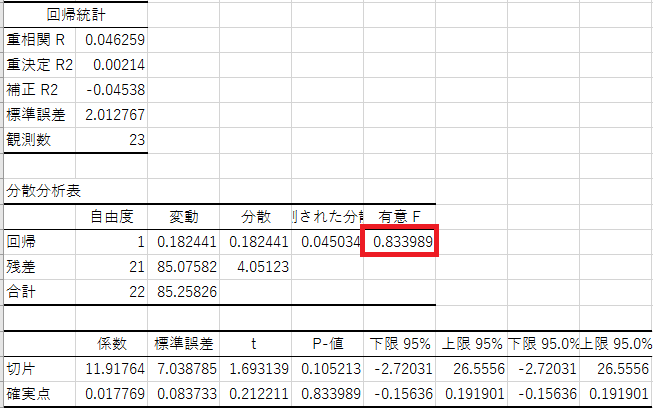653x408 pixels.
Task: Click the 重相関 R label cell
Action: (x=40, y=40)
